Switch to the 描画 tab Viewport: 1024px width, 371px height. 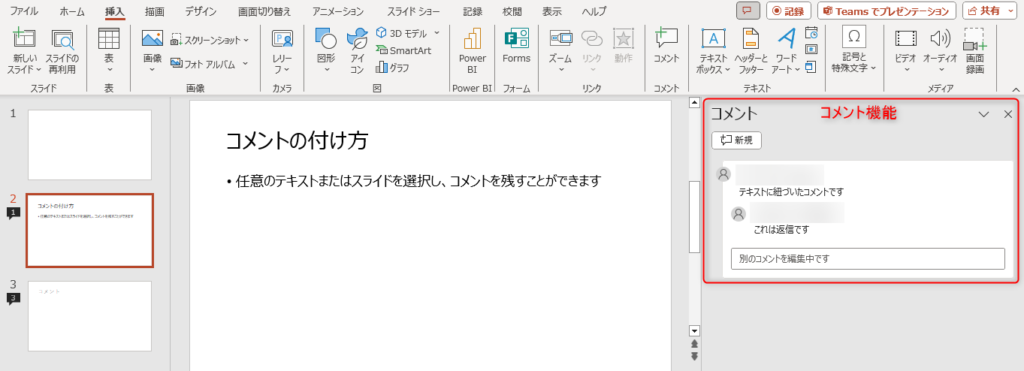pos(155,11)
